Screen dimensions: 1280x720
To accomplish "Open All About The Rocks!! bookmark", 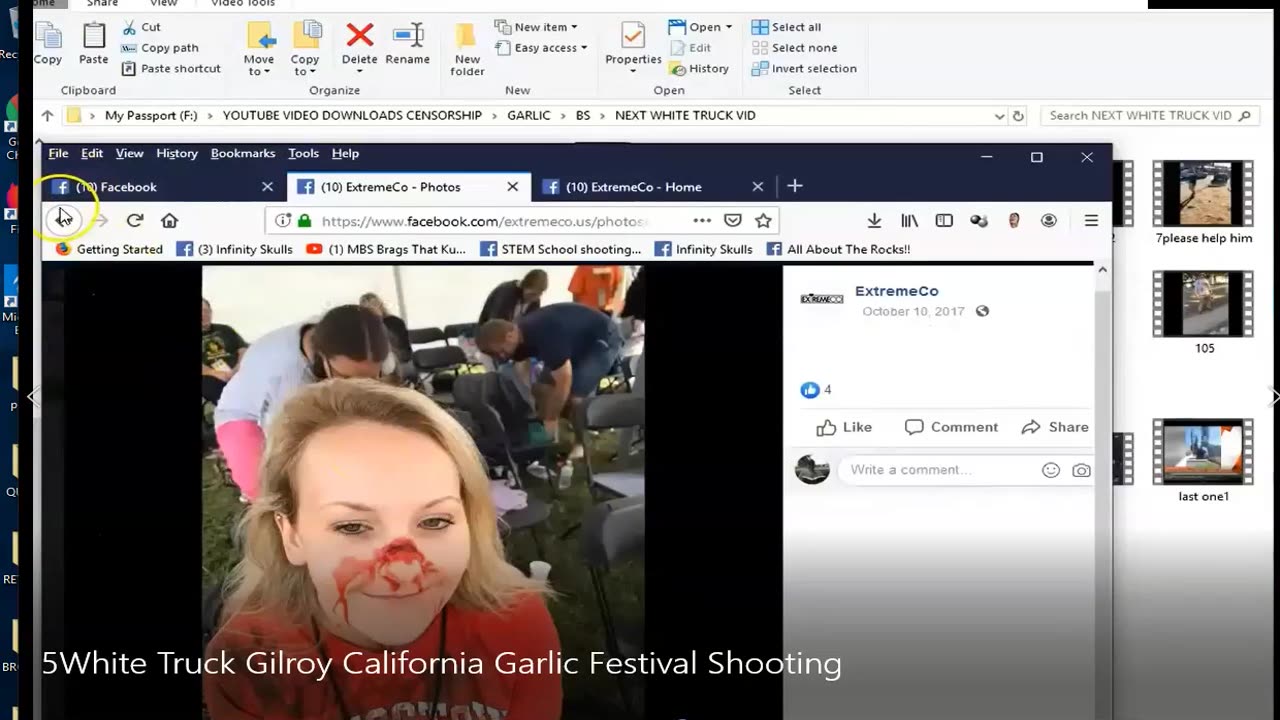I will point(838,249).
